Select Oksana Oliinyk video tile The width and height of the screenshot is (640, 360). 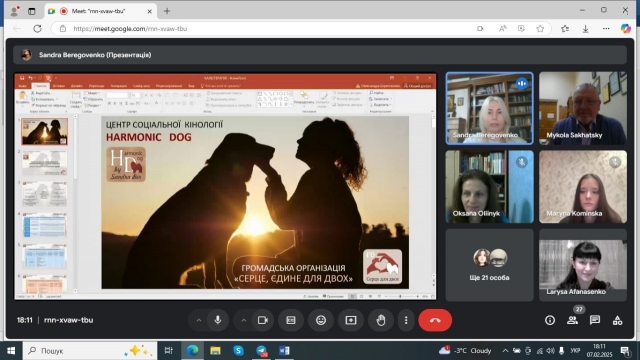coord(489,187)
